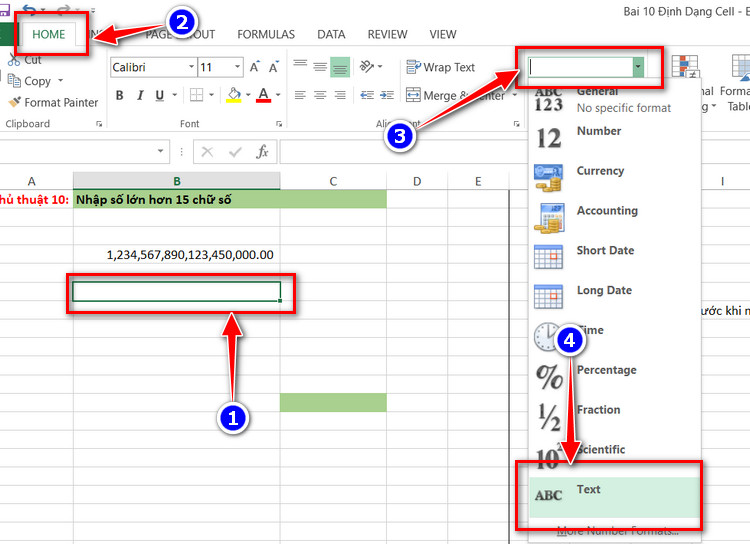
Task: Set Bottom Align for the cell
Action: pos(340,67)
